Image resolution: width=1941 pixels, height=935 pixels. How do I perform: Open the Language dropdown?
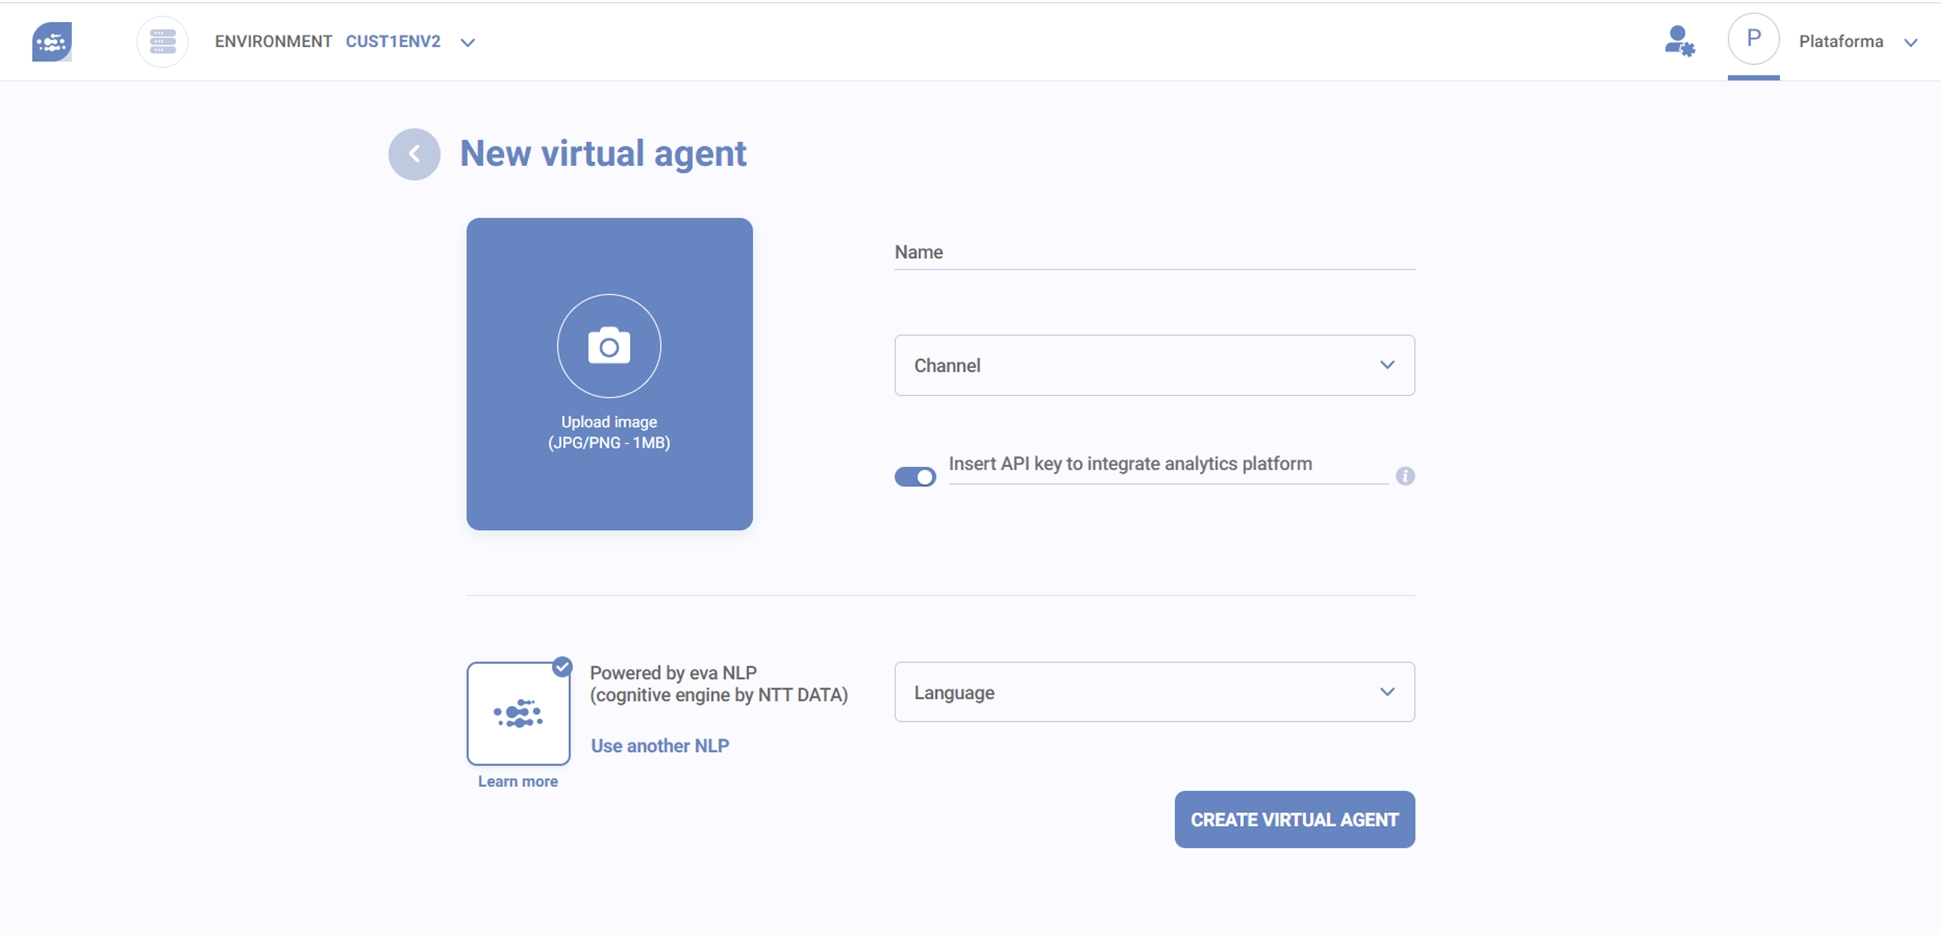click(1154, 692)
